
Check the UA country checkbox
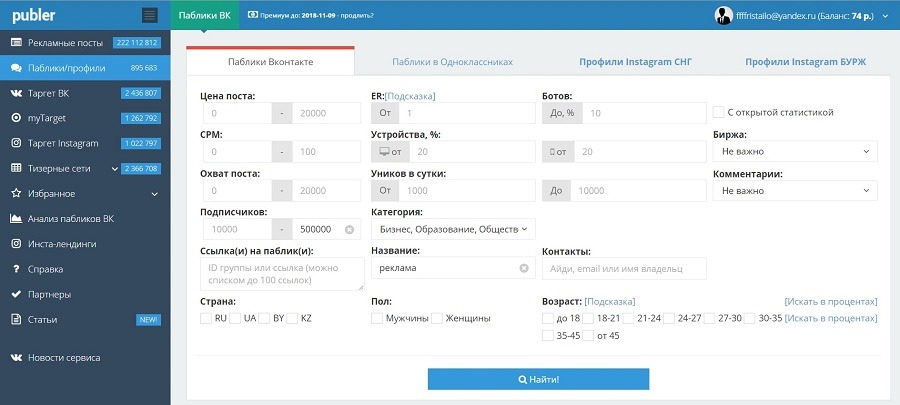(x=235, y=318)
